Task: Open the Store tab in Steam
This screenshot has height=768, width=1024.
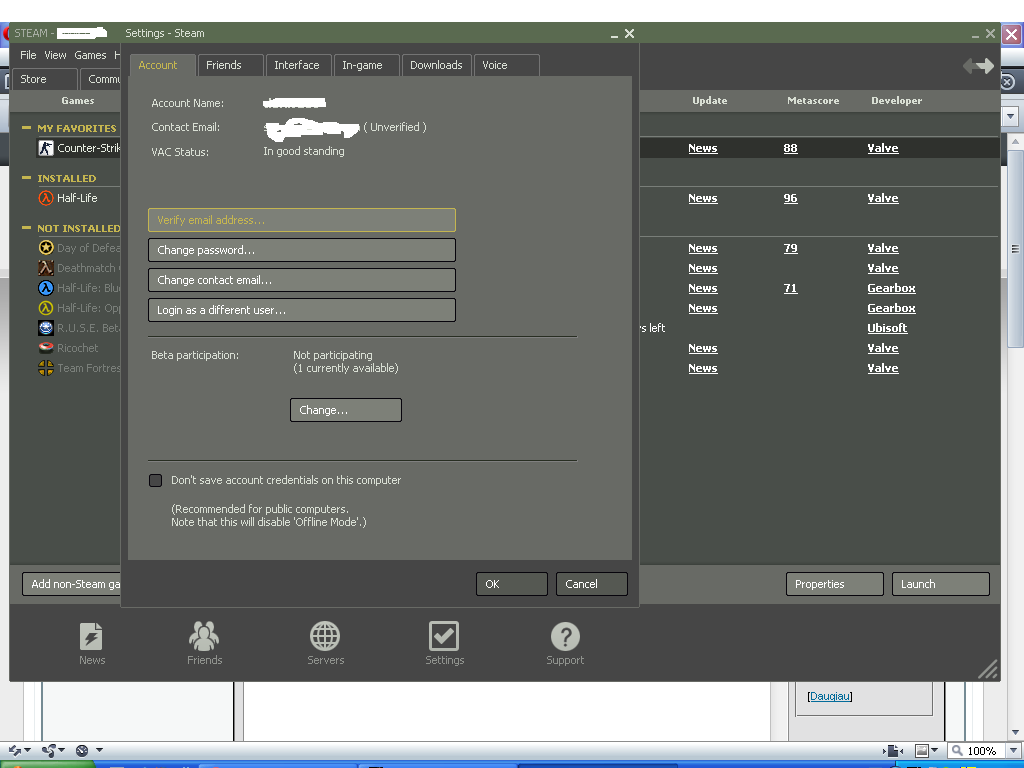Action: click(44, 79)
